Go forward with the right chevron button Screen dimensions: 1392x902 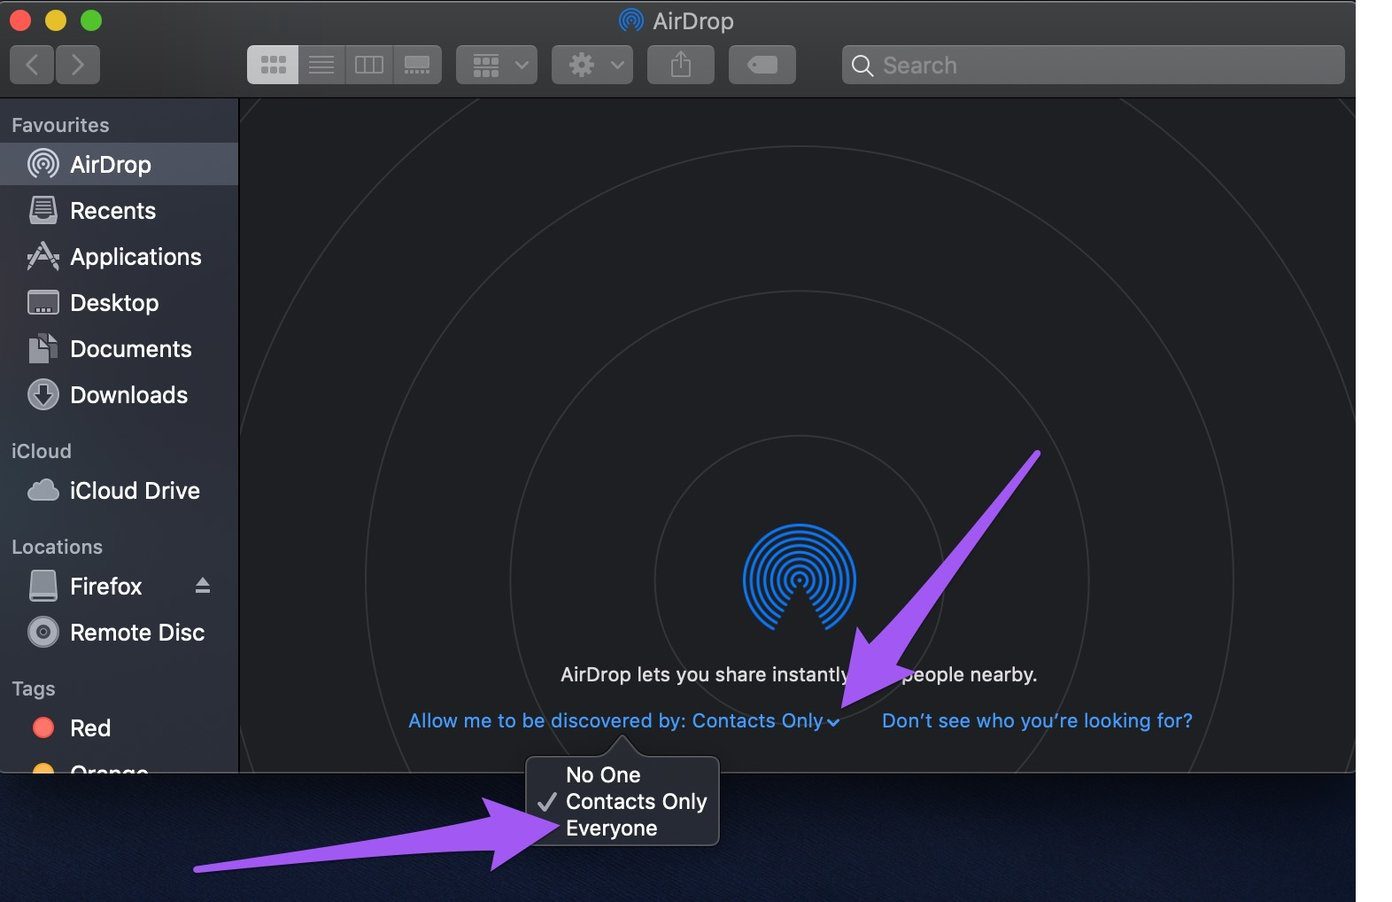(x=78, y=65)
